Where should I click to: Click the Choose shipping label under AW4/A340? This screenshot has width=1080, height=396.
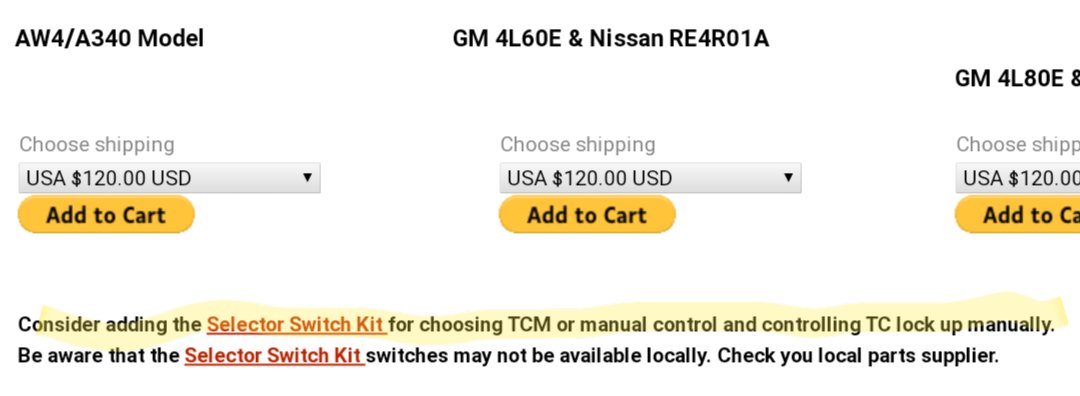[96, 145]
